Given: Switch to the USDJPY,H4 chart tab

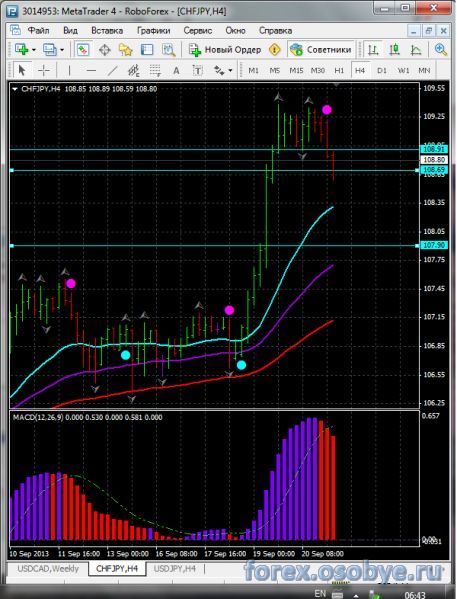Looking at the screenshot, I should click(x=174, y=569).
